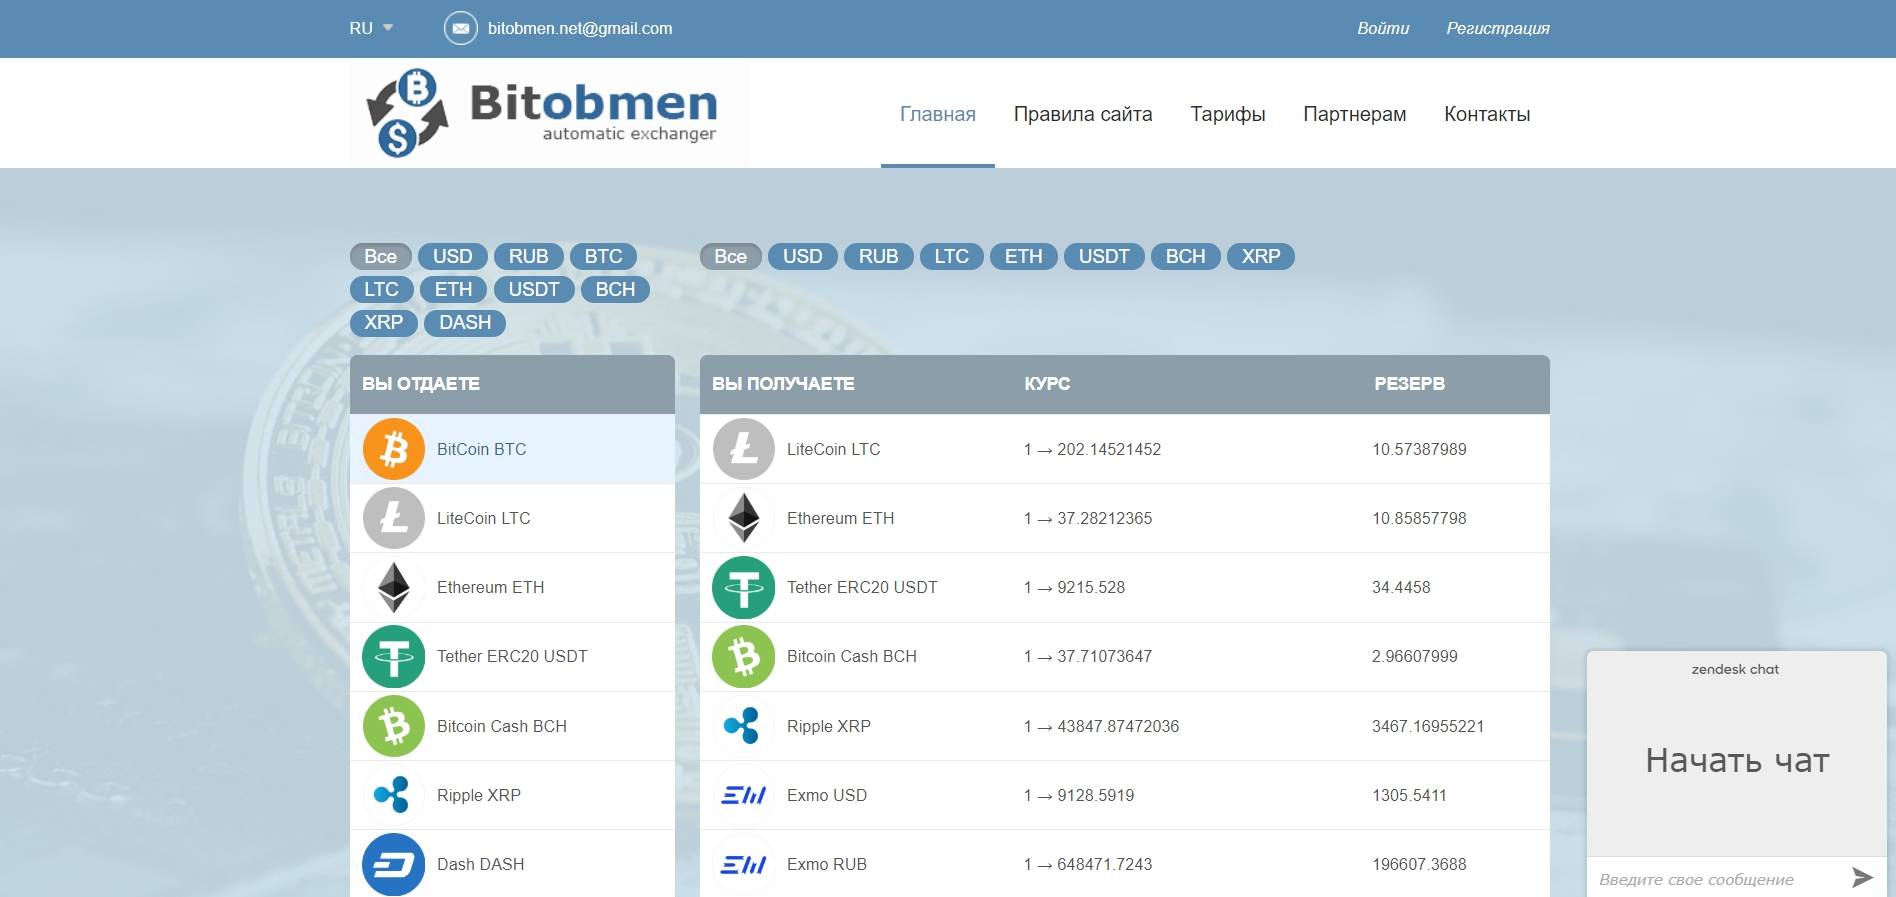Click Dash DASH label in give list
Image resolution: width=1896 pixels, height=897 pixels.
tap(480, 864)
